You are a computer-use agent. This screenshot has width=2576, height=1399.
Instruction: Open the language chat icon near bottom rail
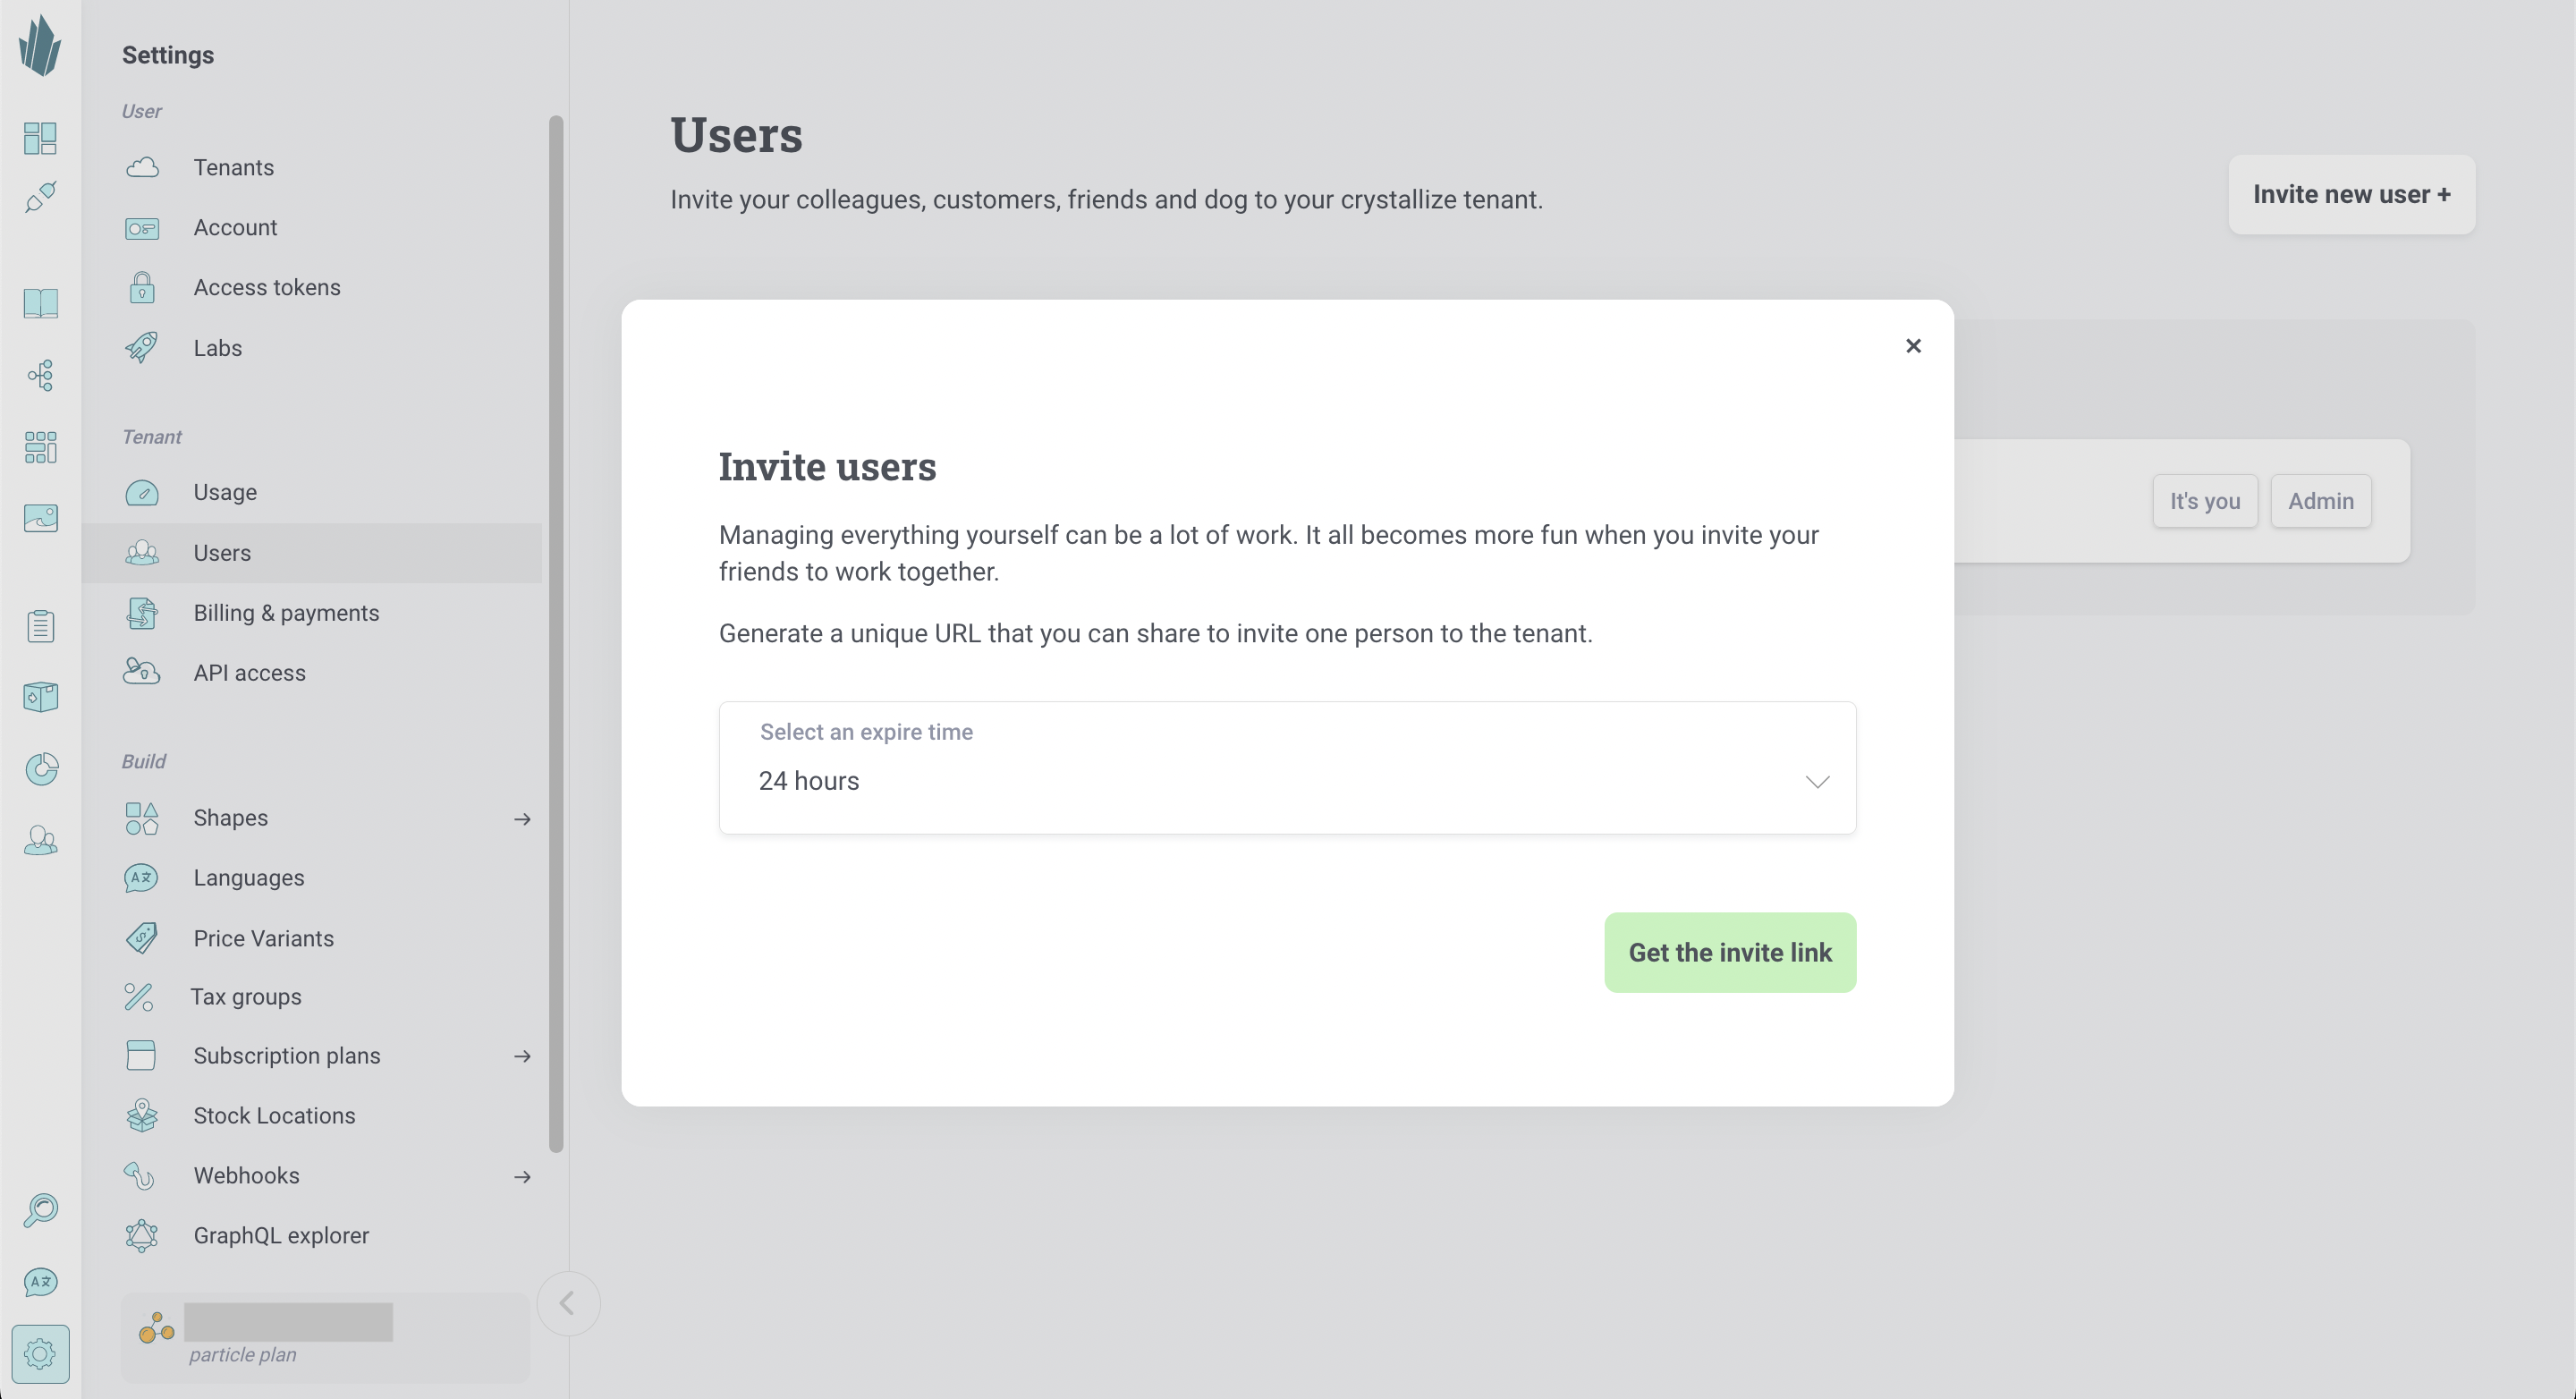click(40, 1282)
